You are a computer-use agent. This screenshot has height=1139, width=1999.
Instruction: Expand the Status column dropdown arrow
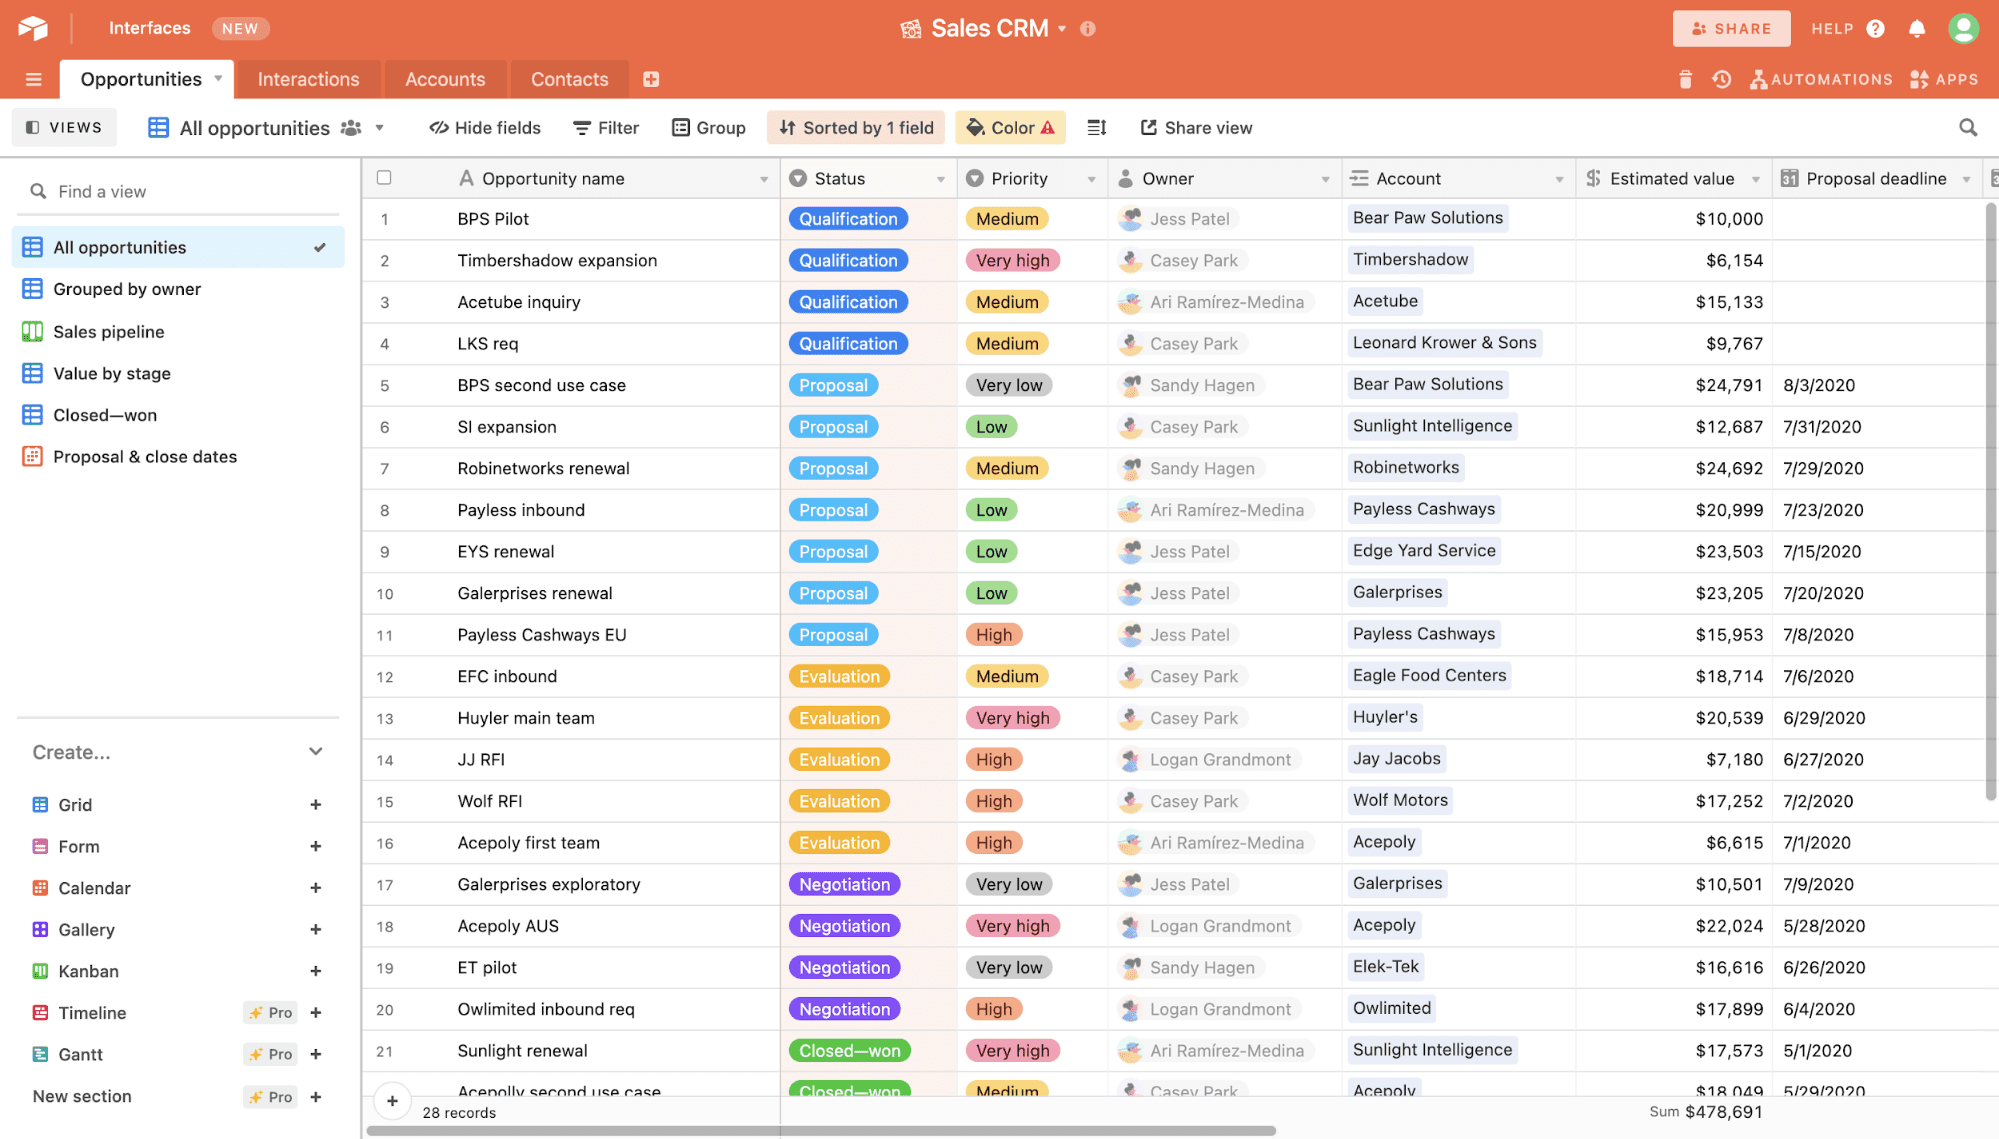click(940, 179)
